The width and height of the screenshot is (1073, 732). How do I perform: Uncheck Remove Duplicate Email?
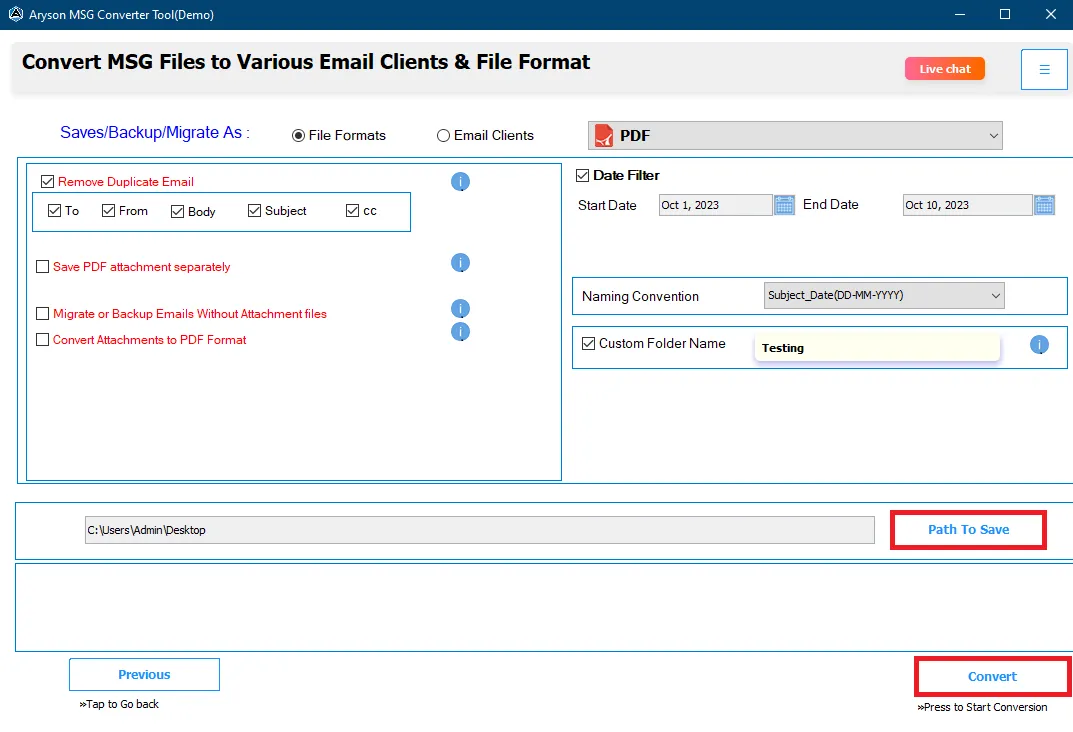(47, 181)
